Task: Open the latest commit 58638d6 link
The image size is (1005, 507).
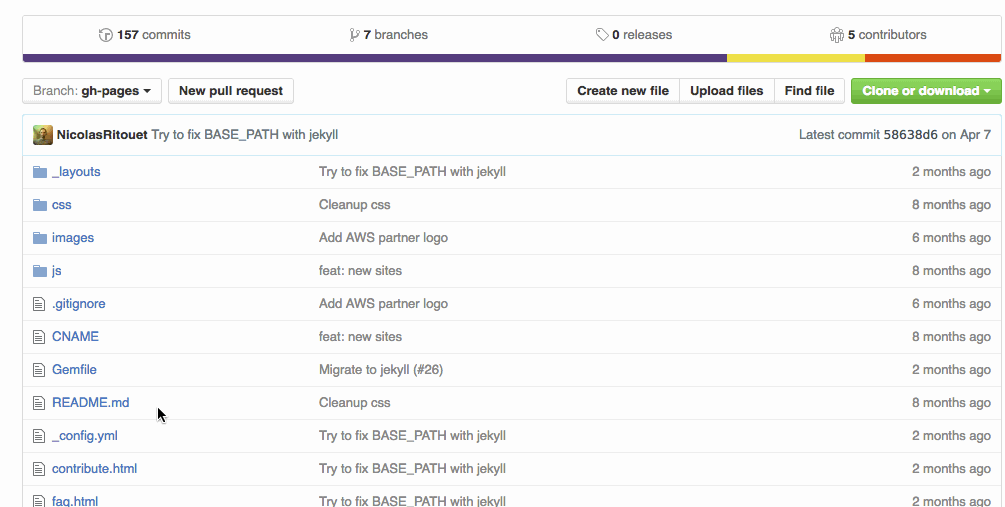Action: (x=910, y=135)
